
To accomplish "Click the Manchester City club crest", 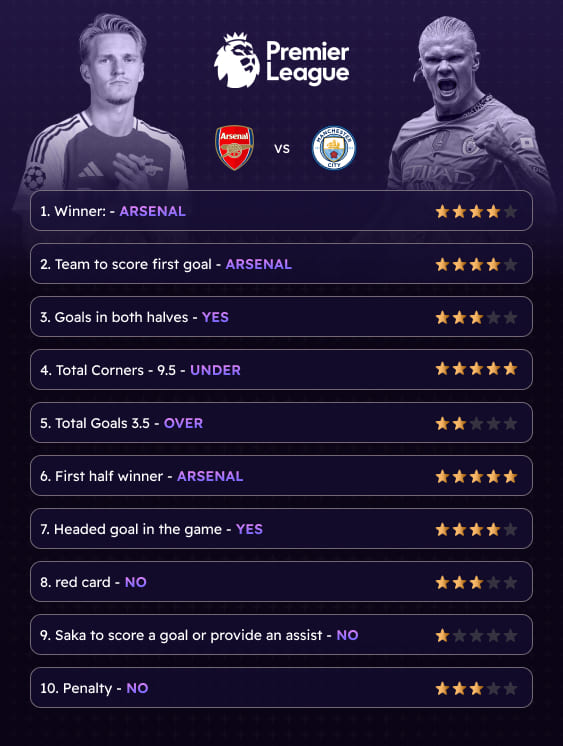I will tap(334, 148).
